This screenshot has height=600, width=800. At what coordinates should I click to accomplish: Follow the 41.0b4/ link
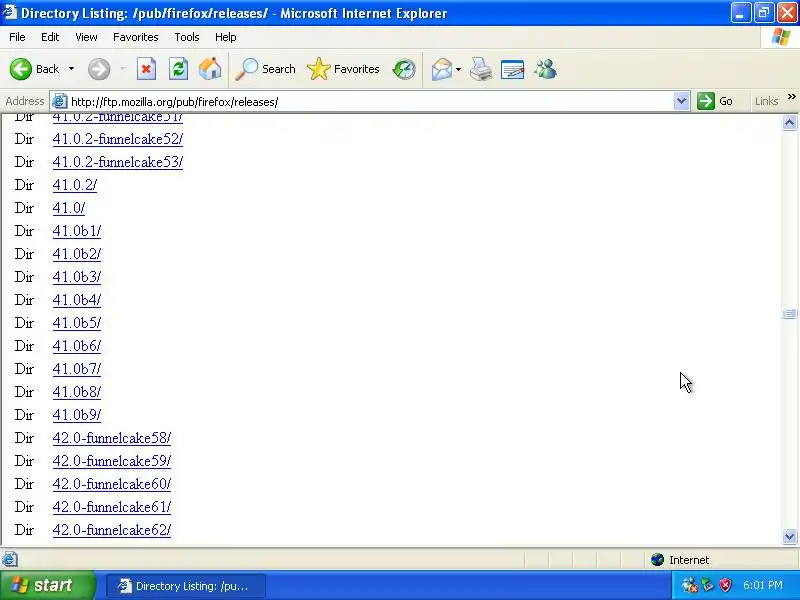(x=77, y=299)
